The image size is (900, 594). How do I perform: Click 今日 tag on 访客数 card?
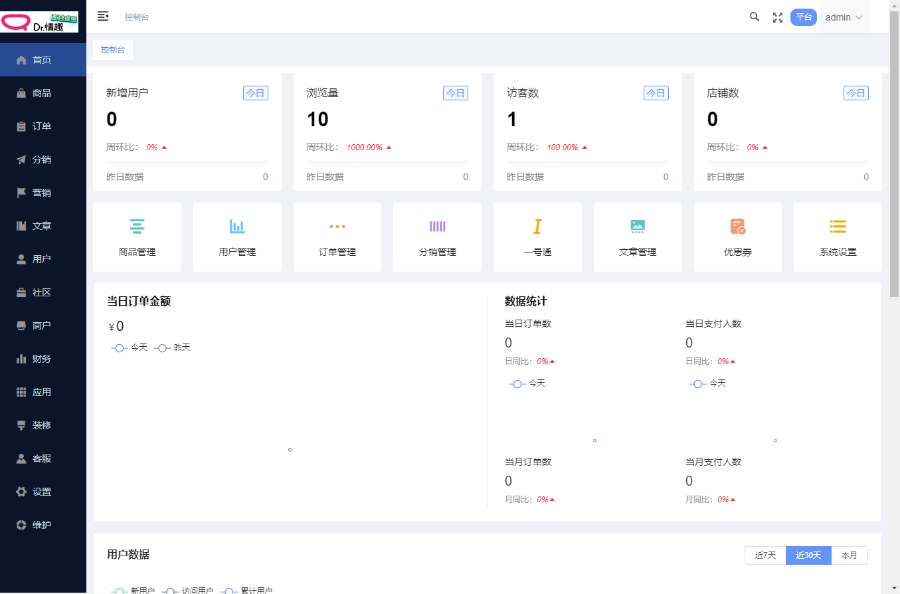pyautogui.click(x=655, y=93)
